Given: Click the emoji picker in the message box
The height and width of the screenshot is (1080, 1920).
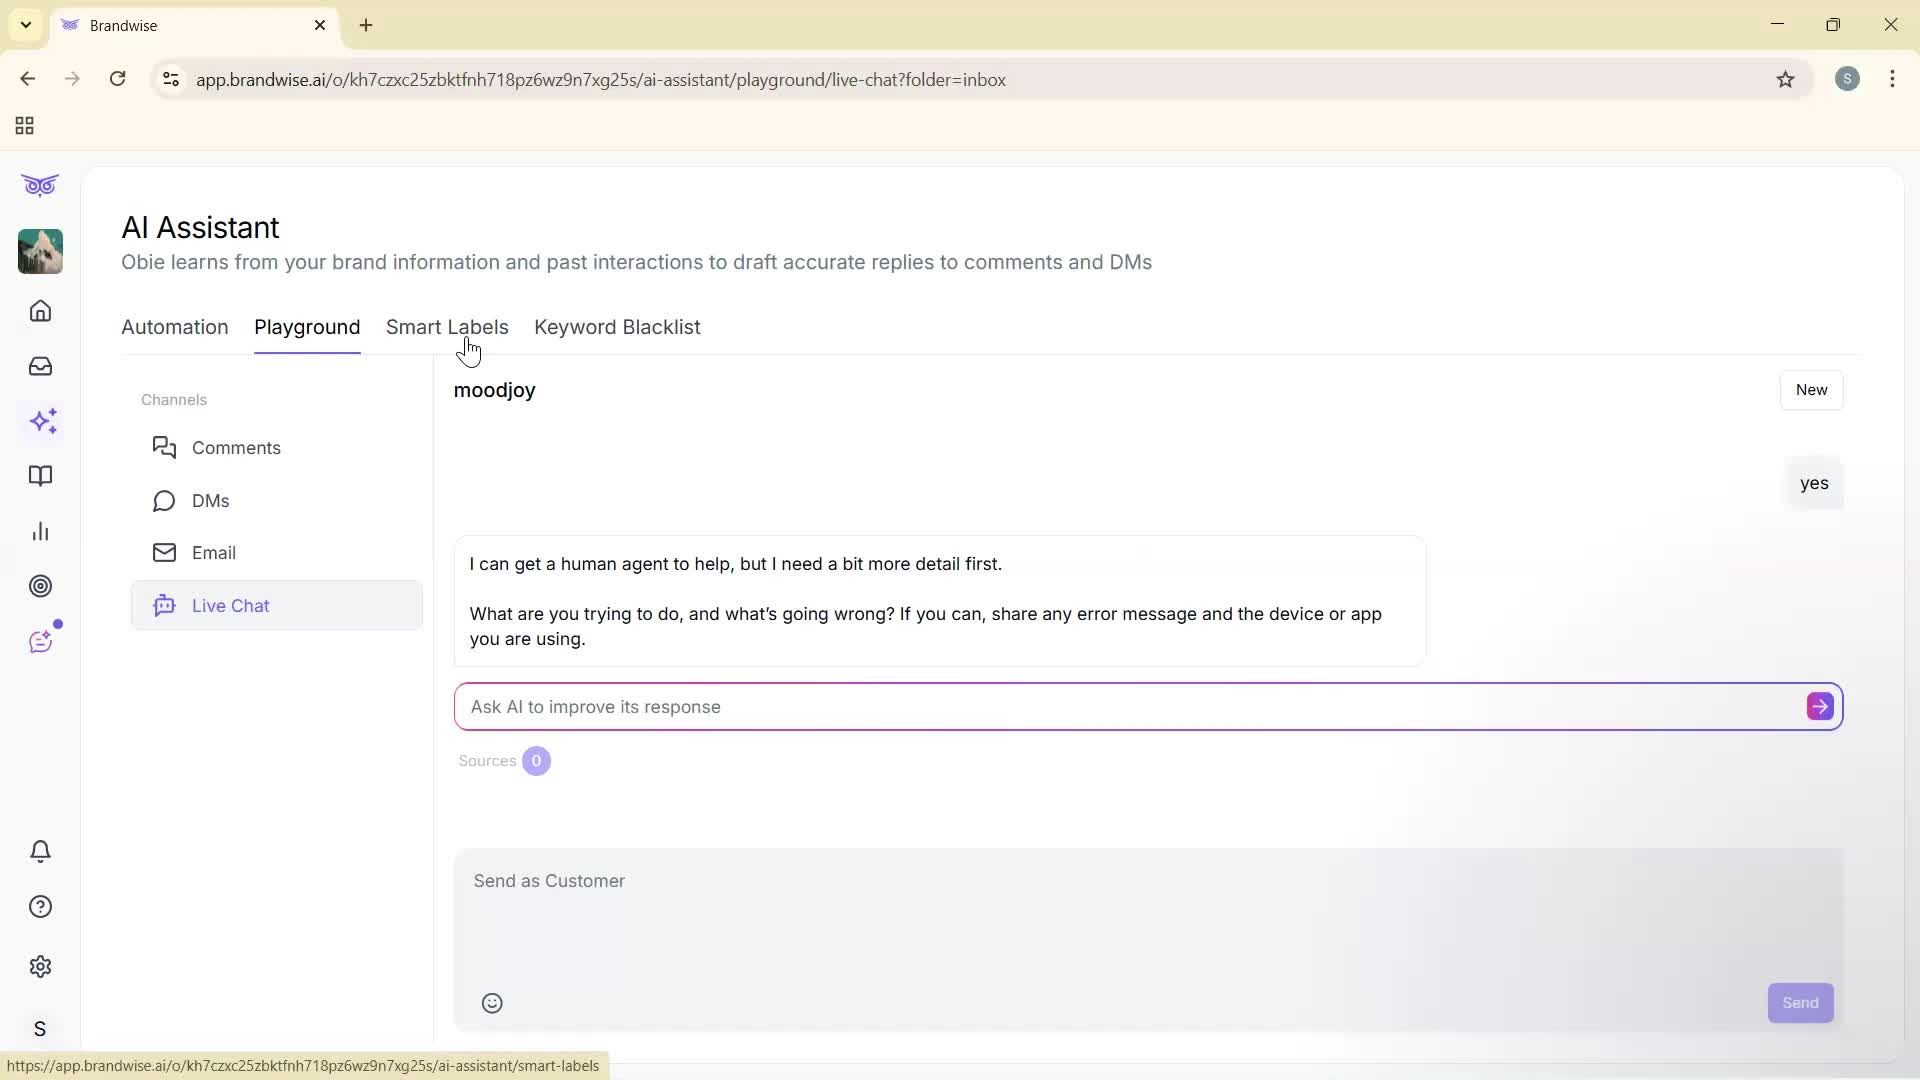Looking at the screenshot, I should pos(491,1002).
